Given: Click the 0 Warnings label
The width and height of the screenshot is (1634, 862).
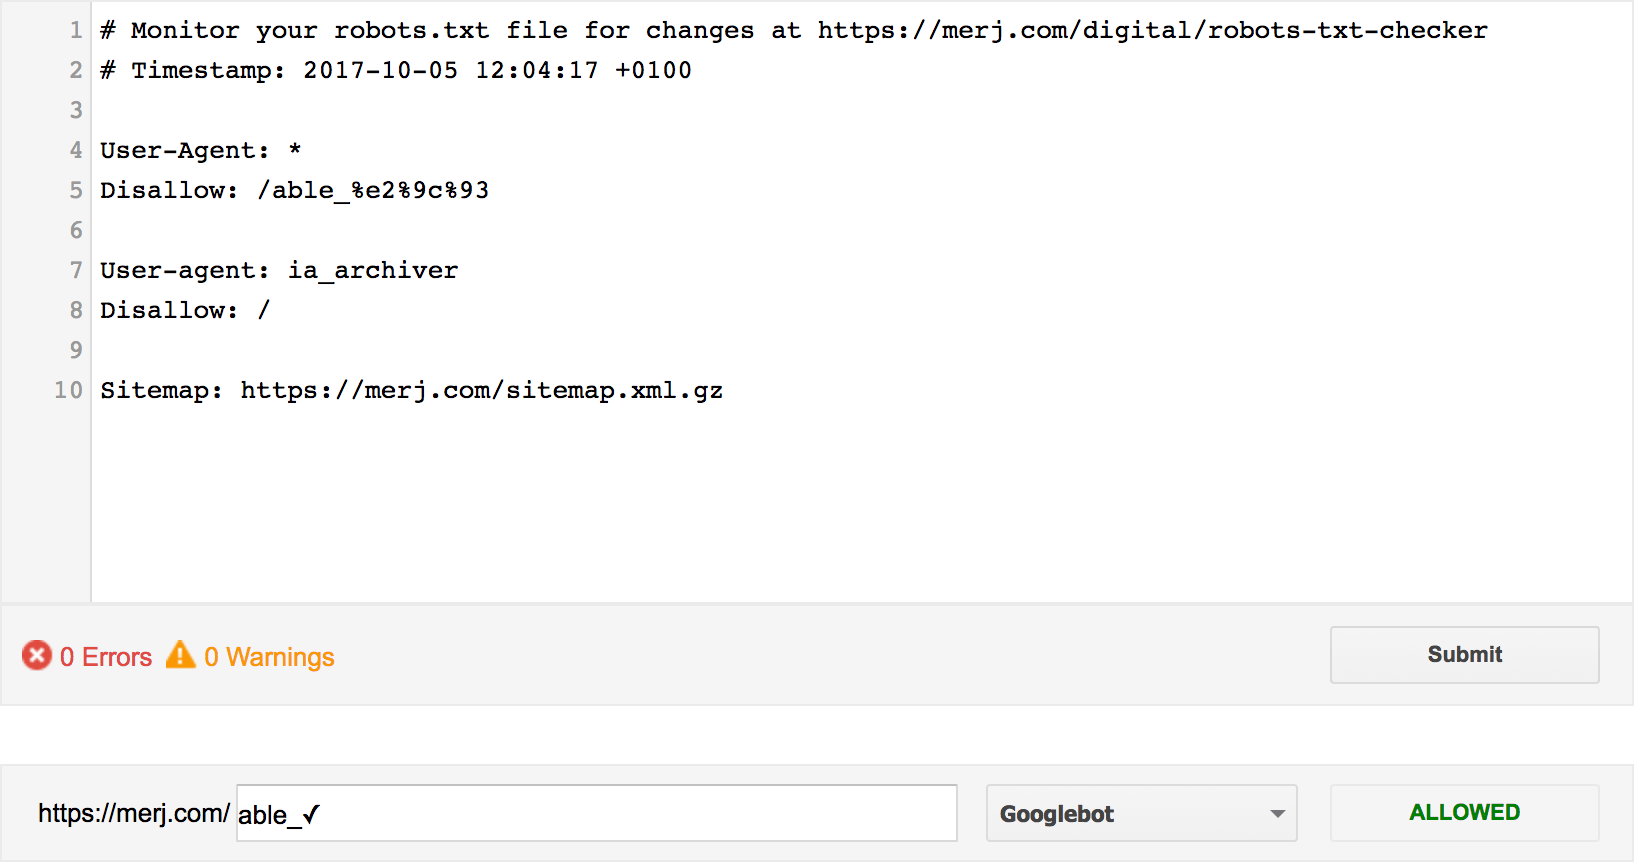Looking at the screenshot, I should click(x=269, y=656).
